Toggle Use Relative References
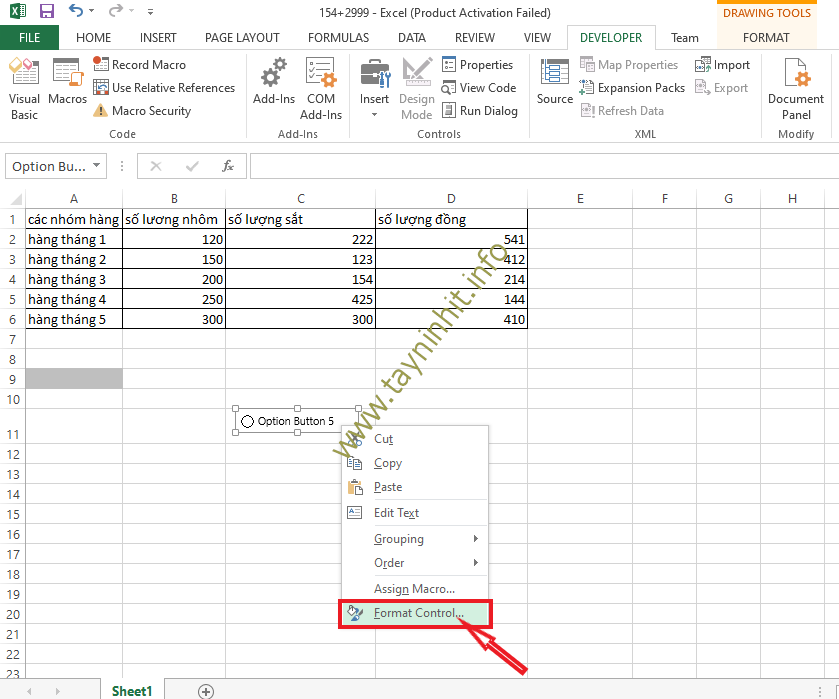The image size is (839, 699). point(164,88)
